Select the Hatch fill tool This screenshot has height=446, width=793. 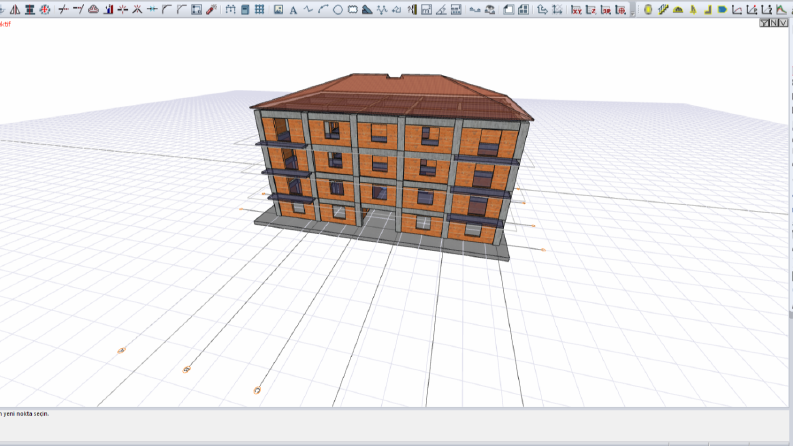367,9
